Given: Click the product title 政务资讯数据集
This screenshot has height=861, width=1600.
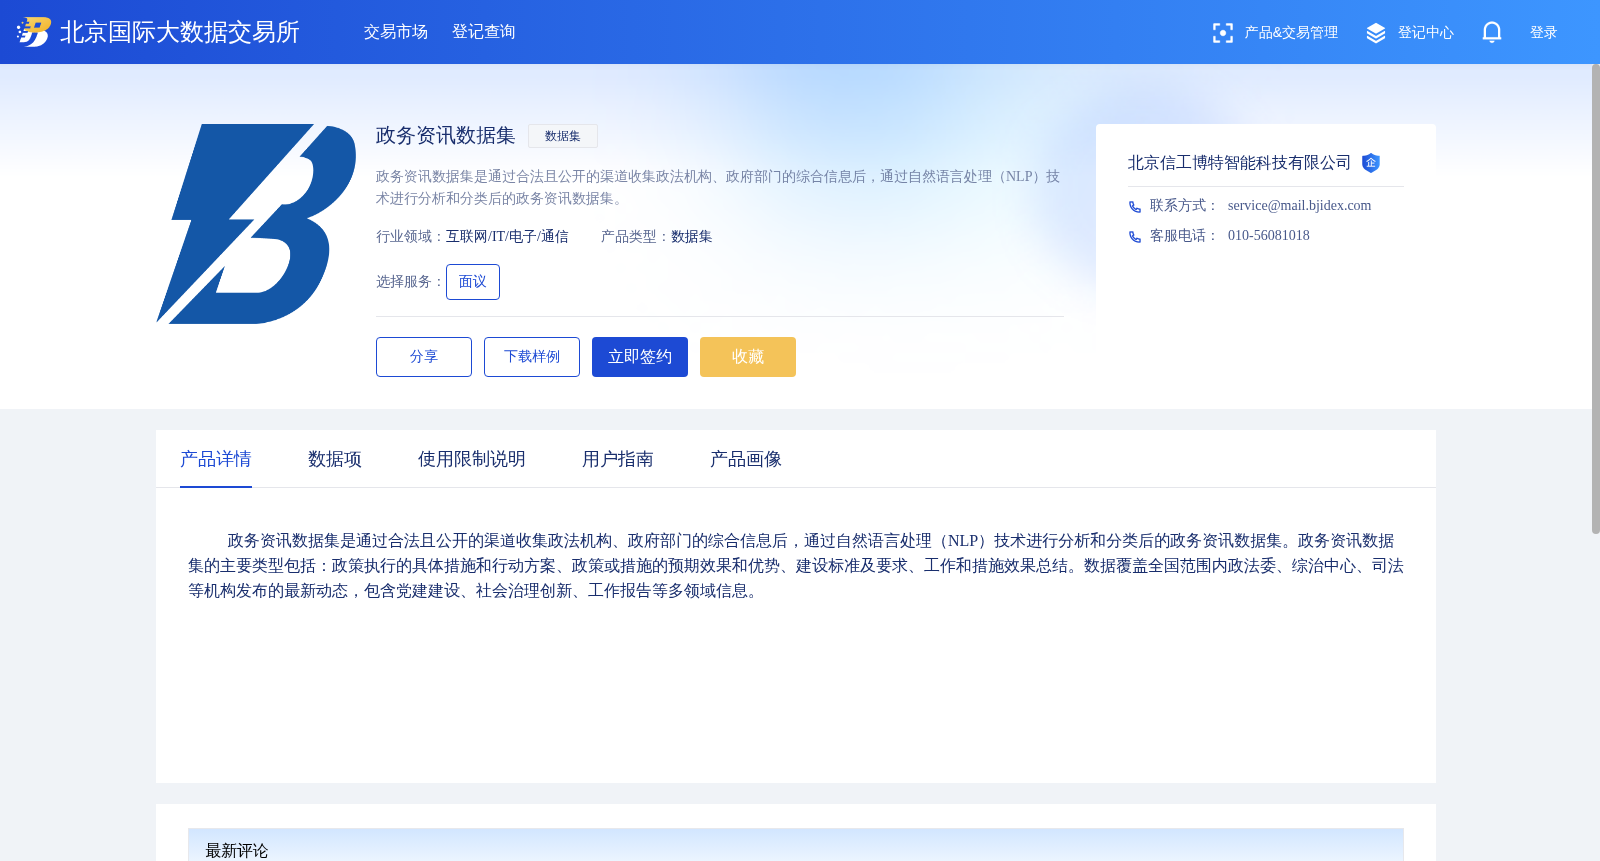Looking at the screenshot, I should 446,135.
